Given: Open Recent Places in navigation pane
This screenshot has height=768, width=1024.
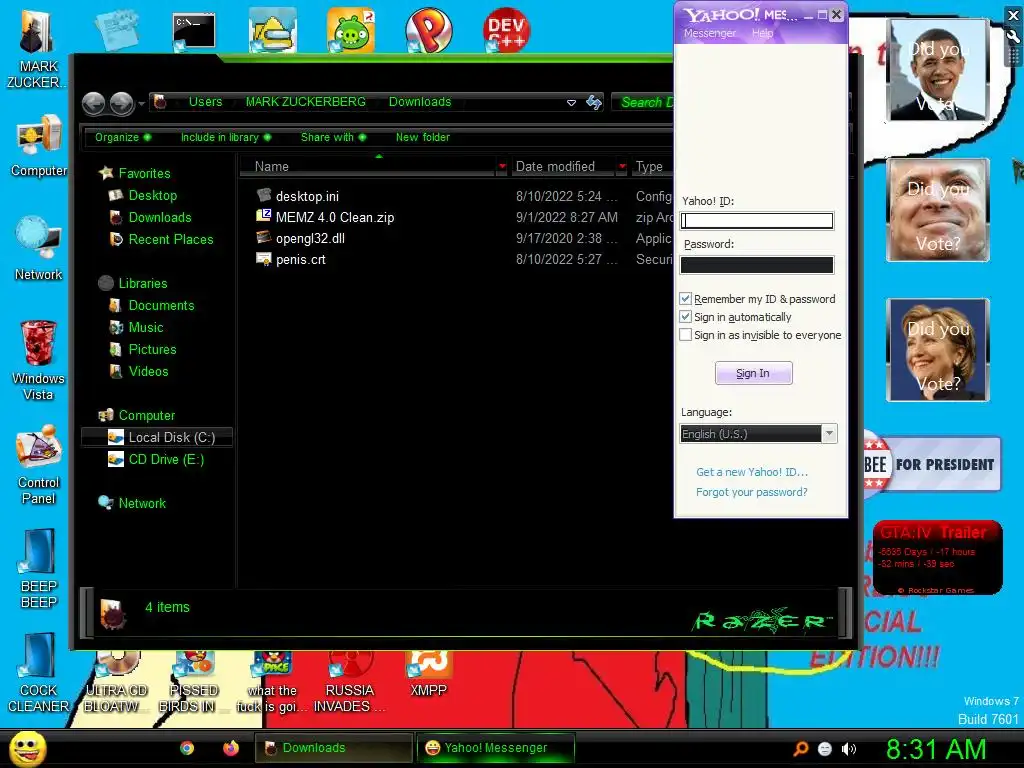Looking at the screenshot, I should click(x=170, y=240).
